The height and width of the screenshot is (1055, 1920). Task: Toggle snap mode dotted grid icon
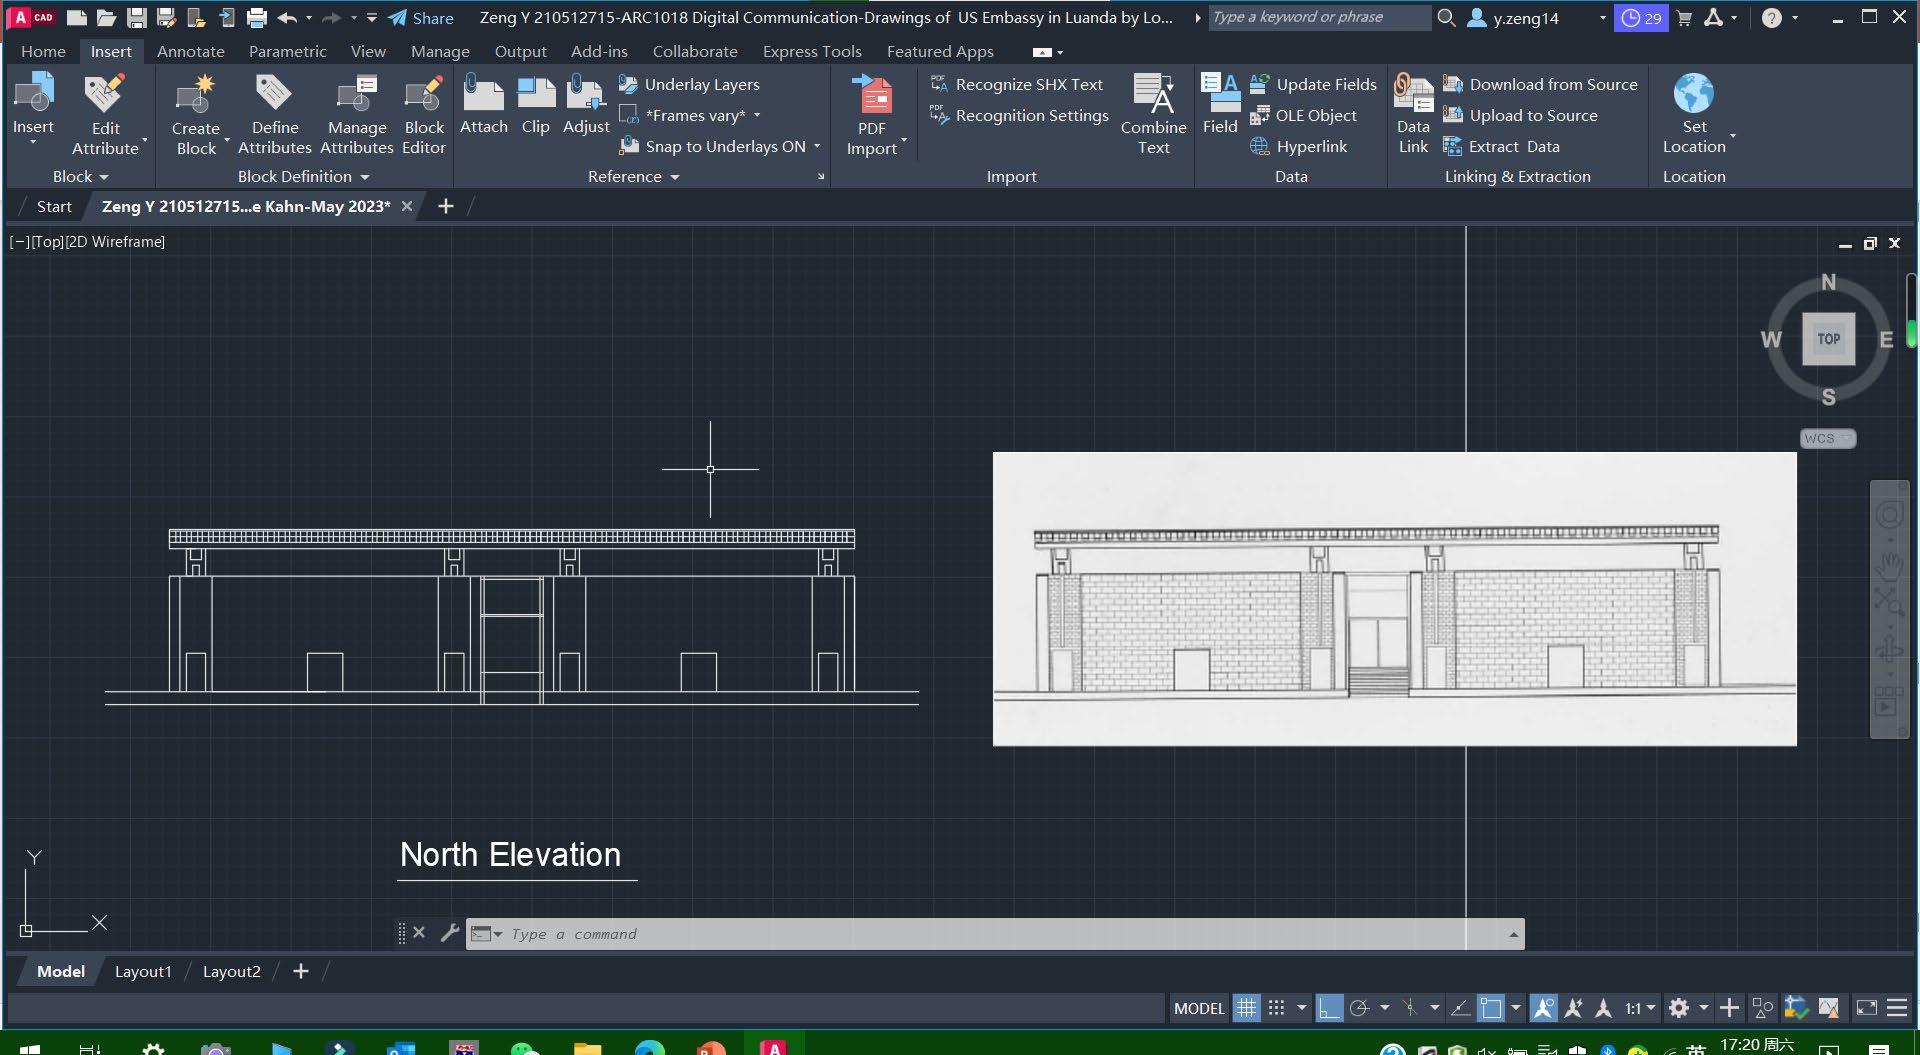(x=1277, y=1008)
